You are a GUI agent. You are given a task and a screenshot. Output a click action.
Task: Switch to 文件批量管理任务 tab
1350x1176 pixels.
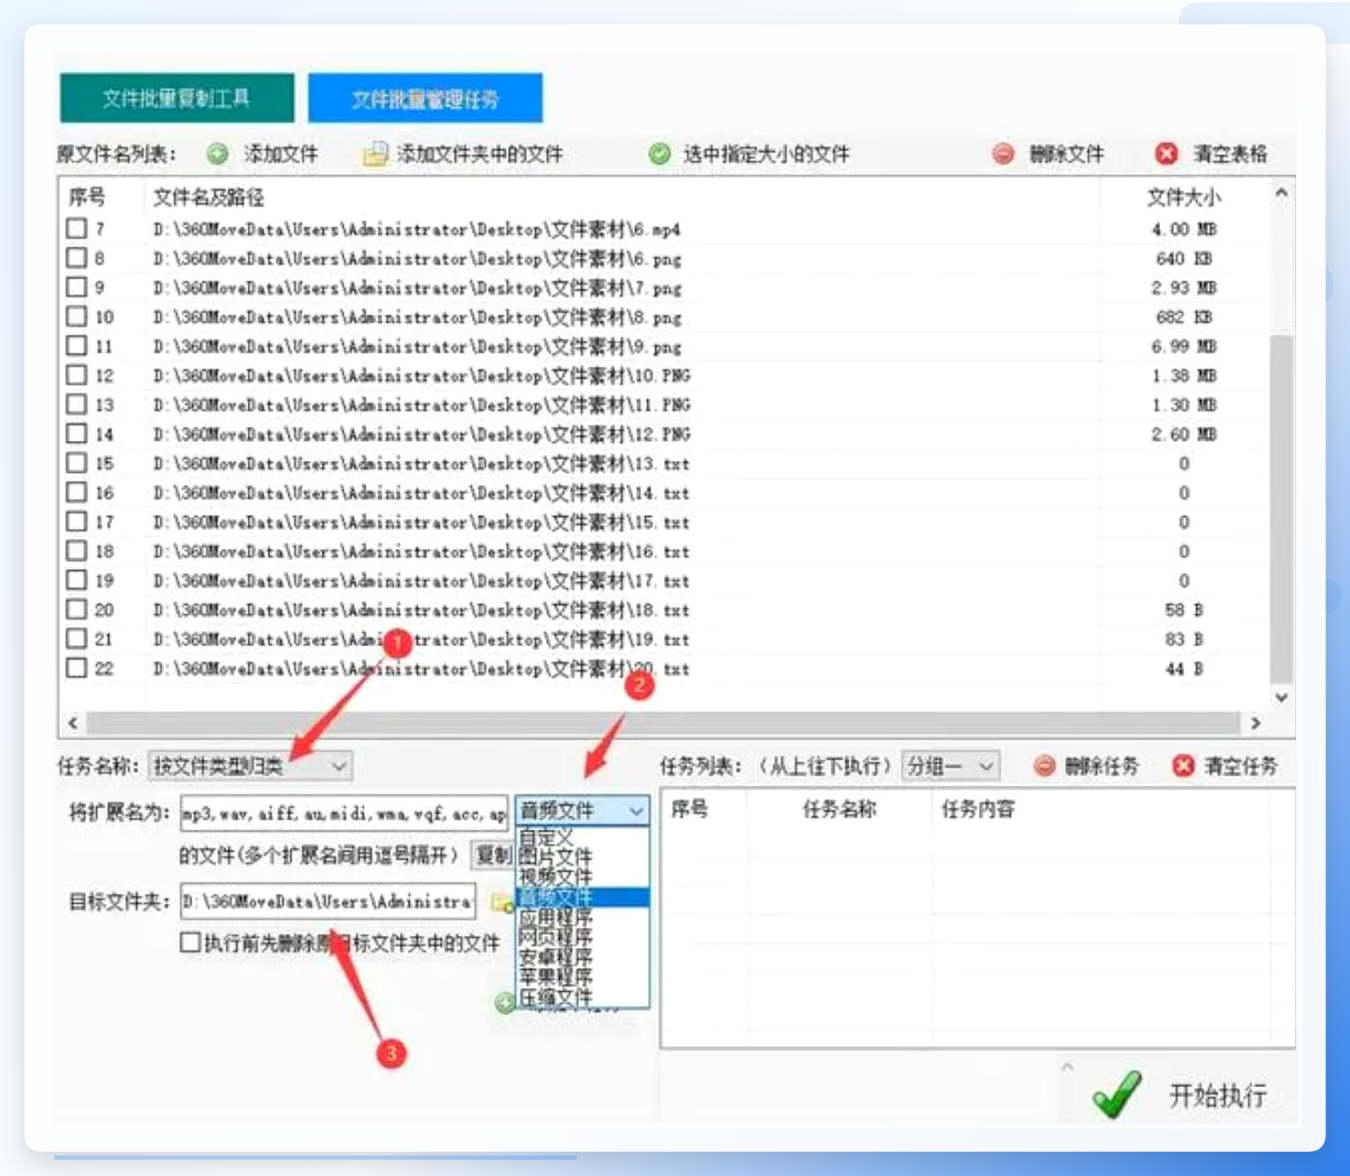click(x=425, y=98)
